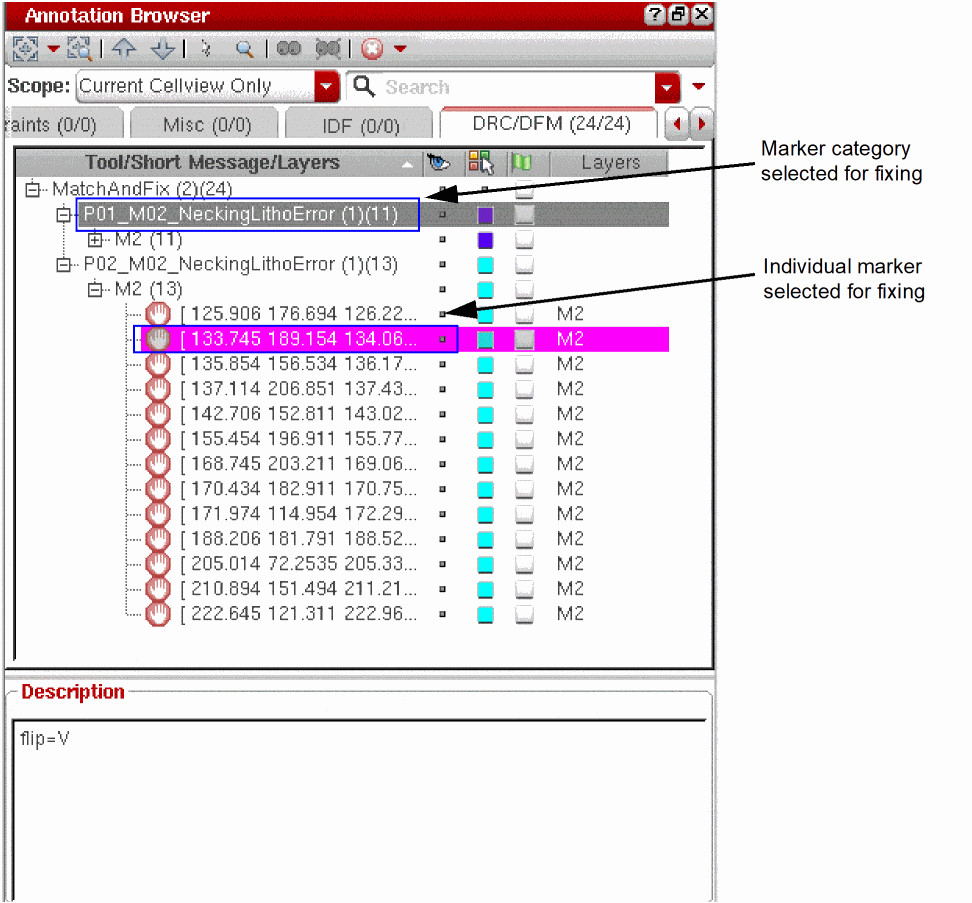972x903 pixels.
Task: Click into the Search input field
Action: click(518, 87)
